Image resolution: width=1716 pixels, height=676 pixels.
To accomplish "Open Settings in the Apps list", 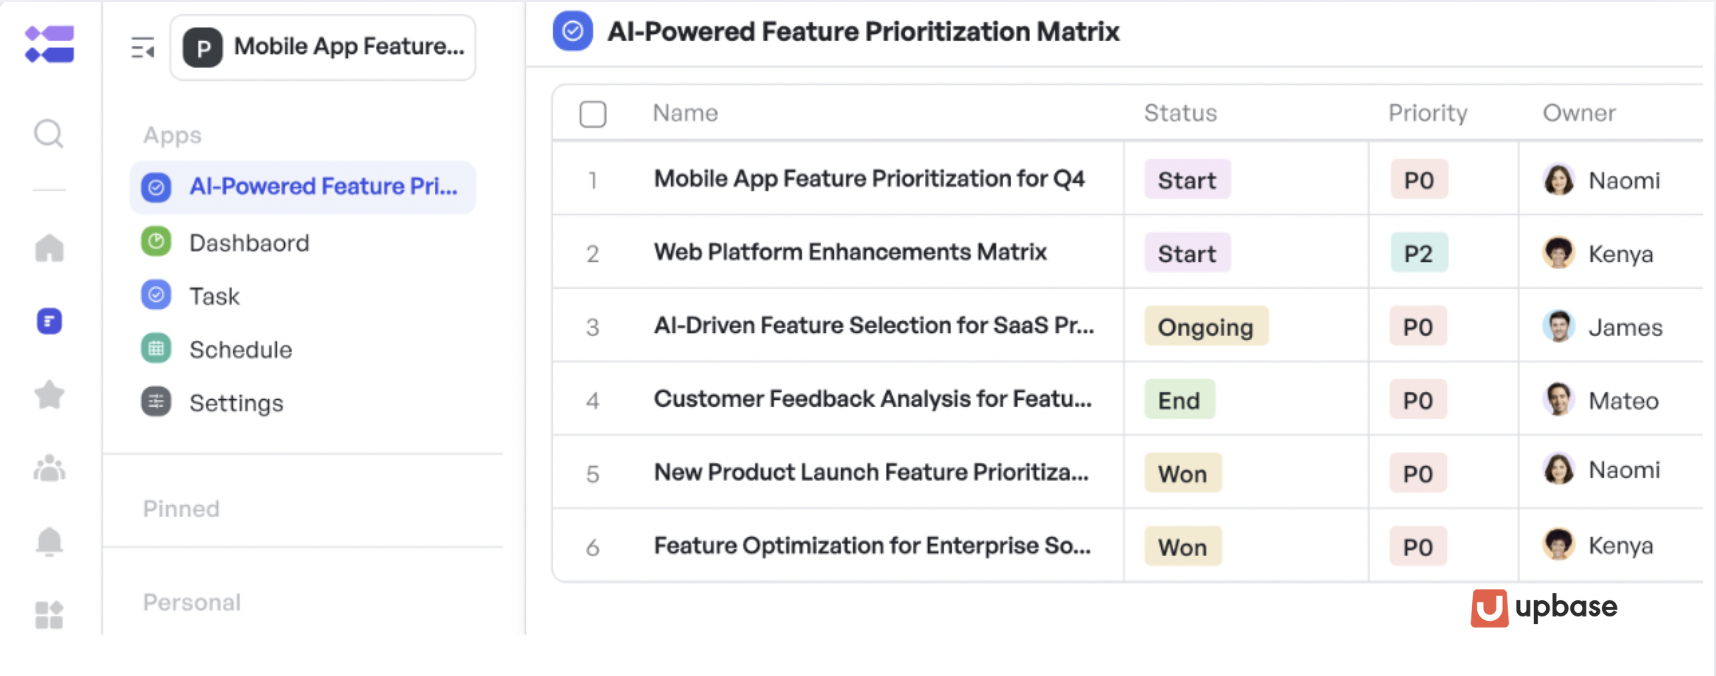I will (x=236, y=403).
